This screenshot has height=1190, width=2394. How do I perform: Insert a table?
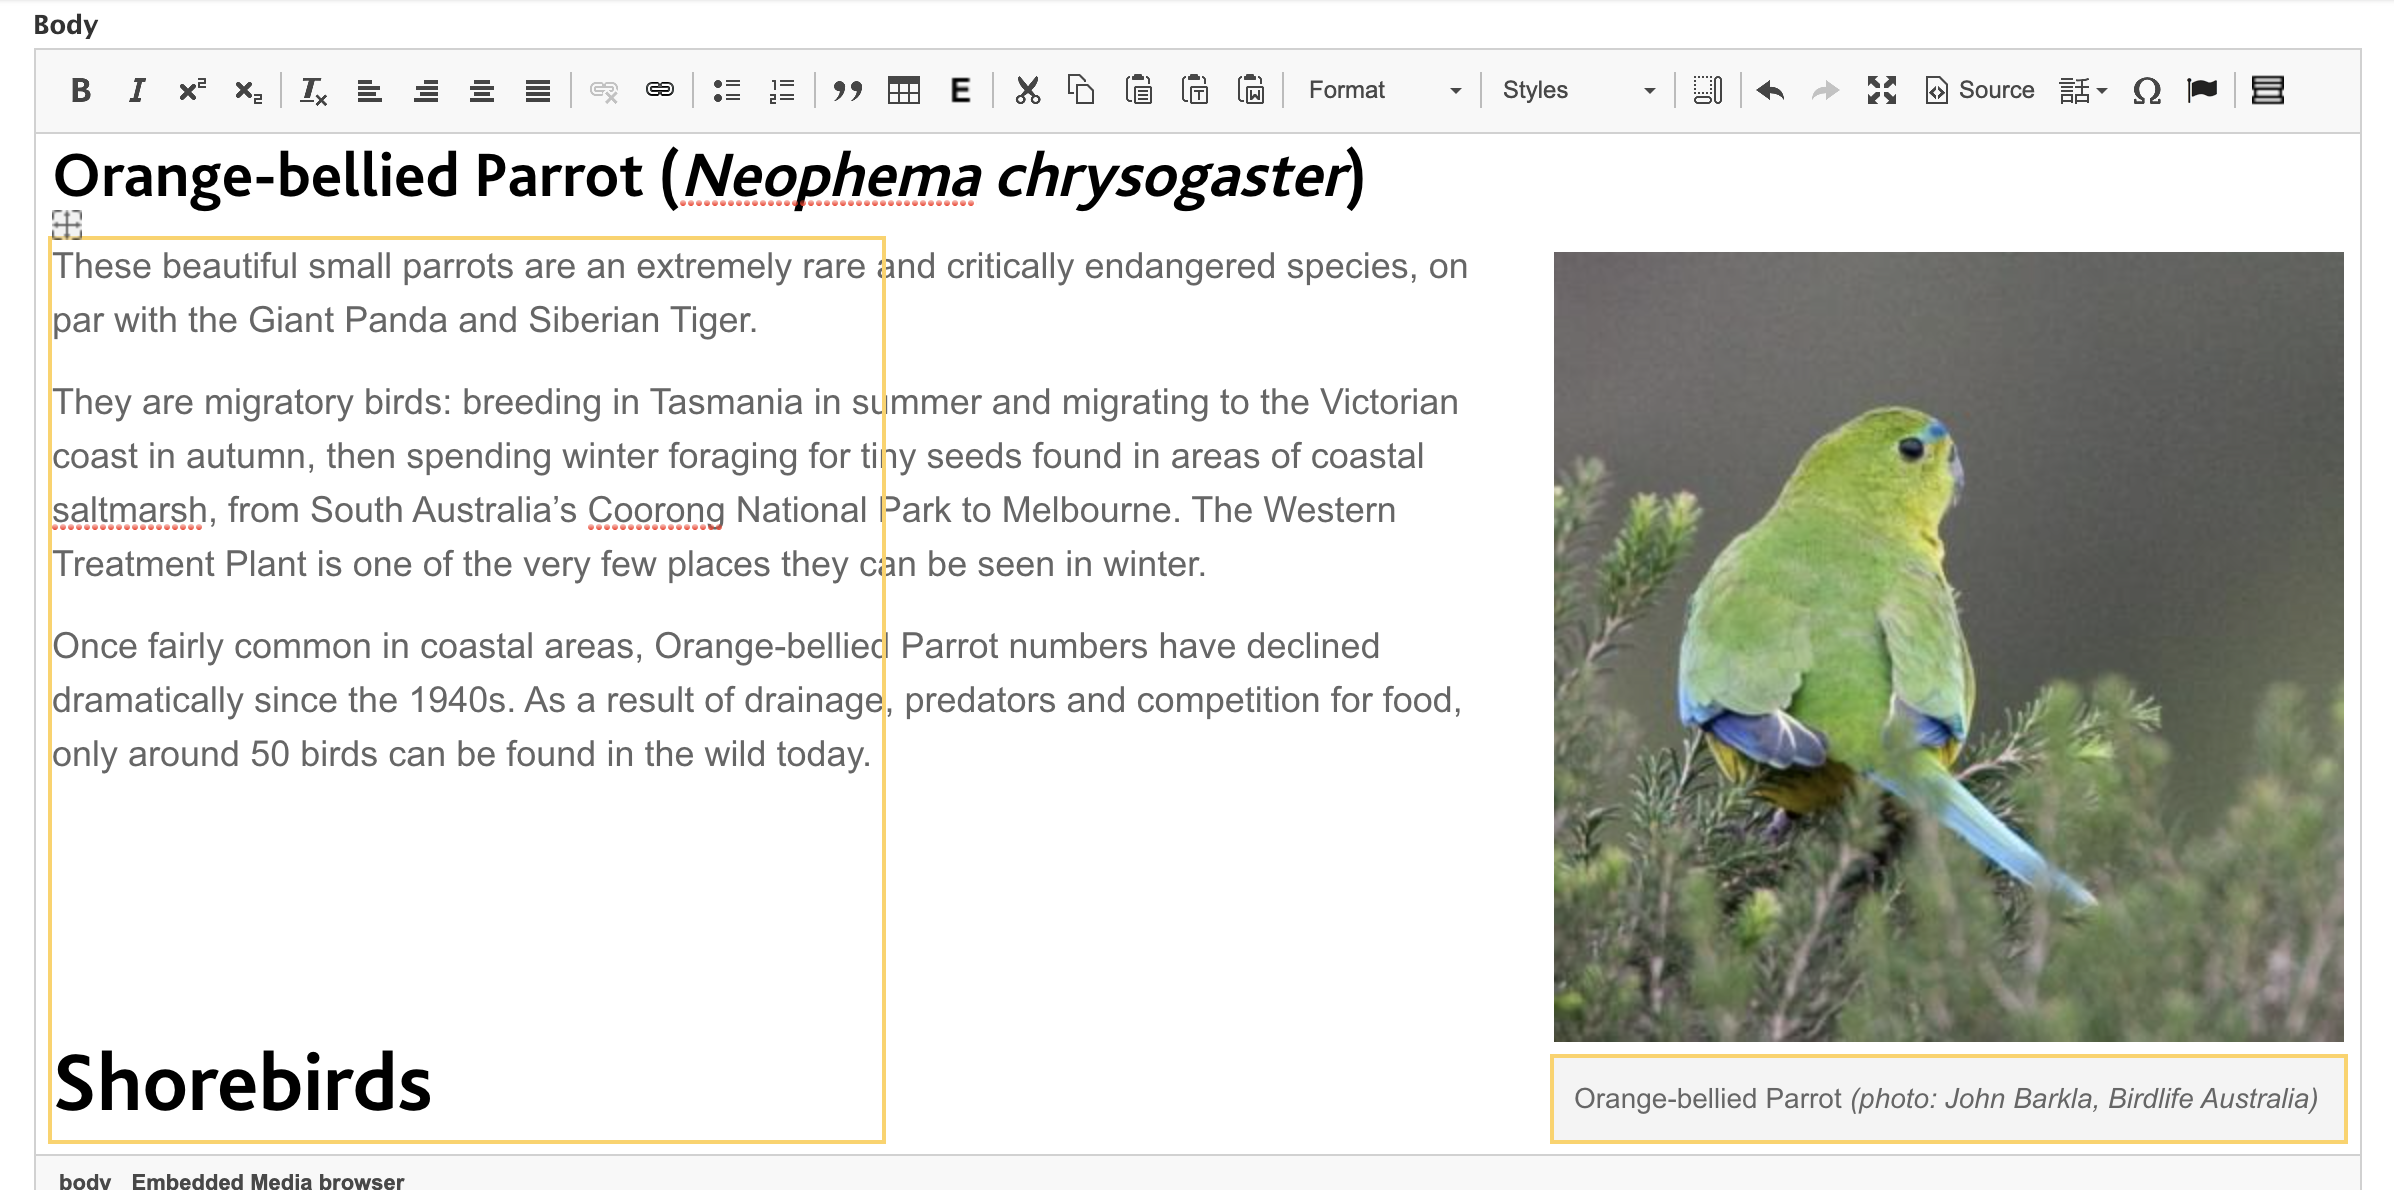pyautogui.click(x=904, y=91)
